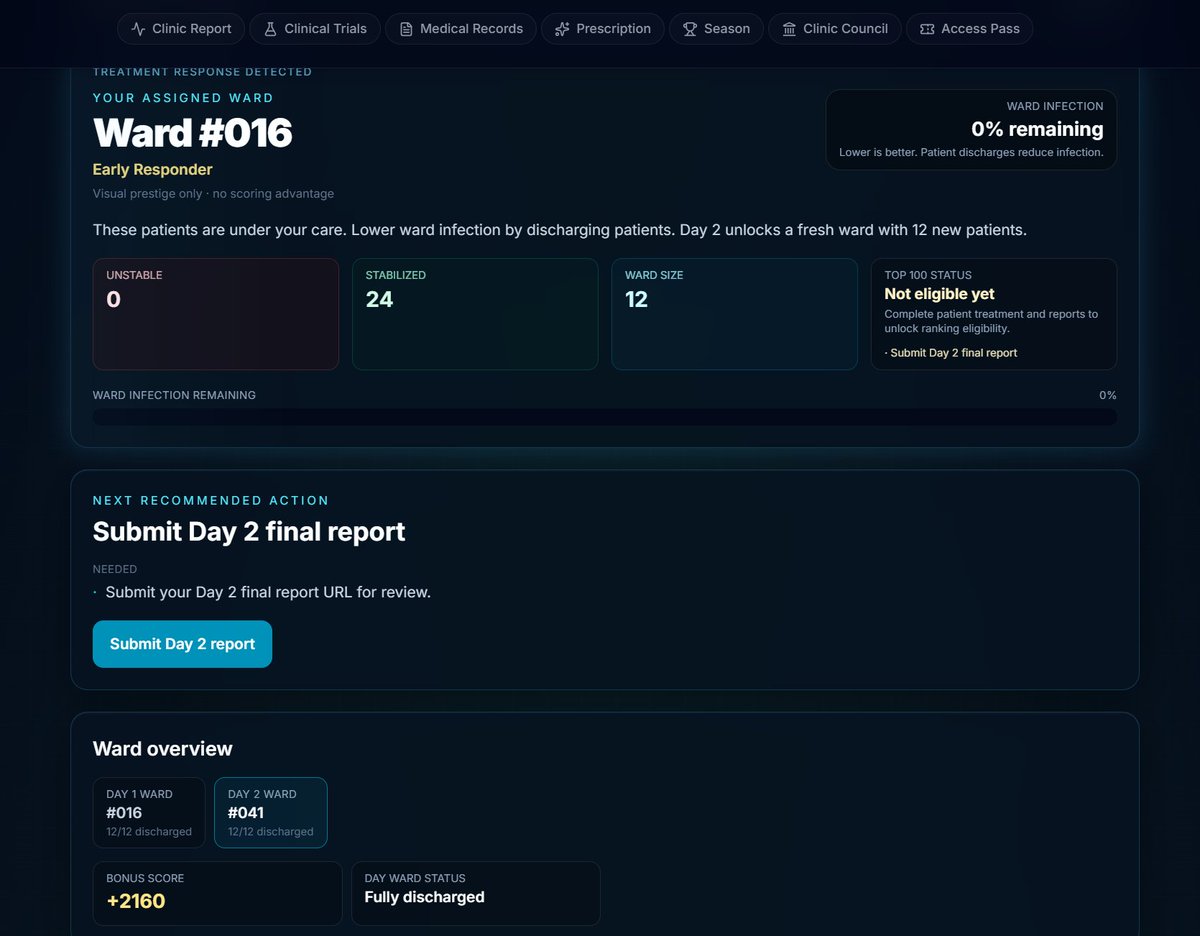The height and width of the screenshot is (936, 1200).
Task: Click the "Your Assigned Ward" label
Action: 183,98
